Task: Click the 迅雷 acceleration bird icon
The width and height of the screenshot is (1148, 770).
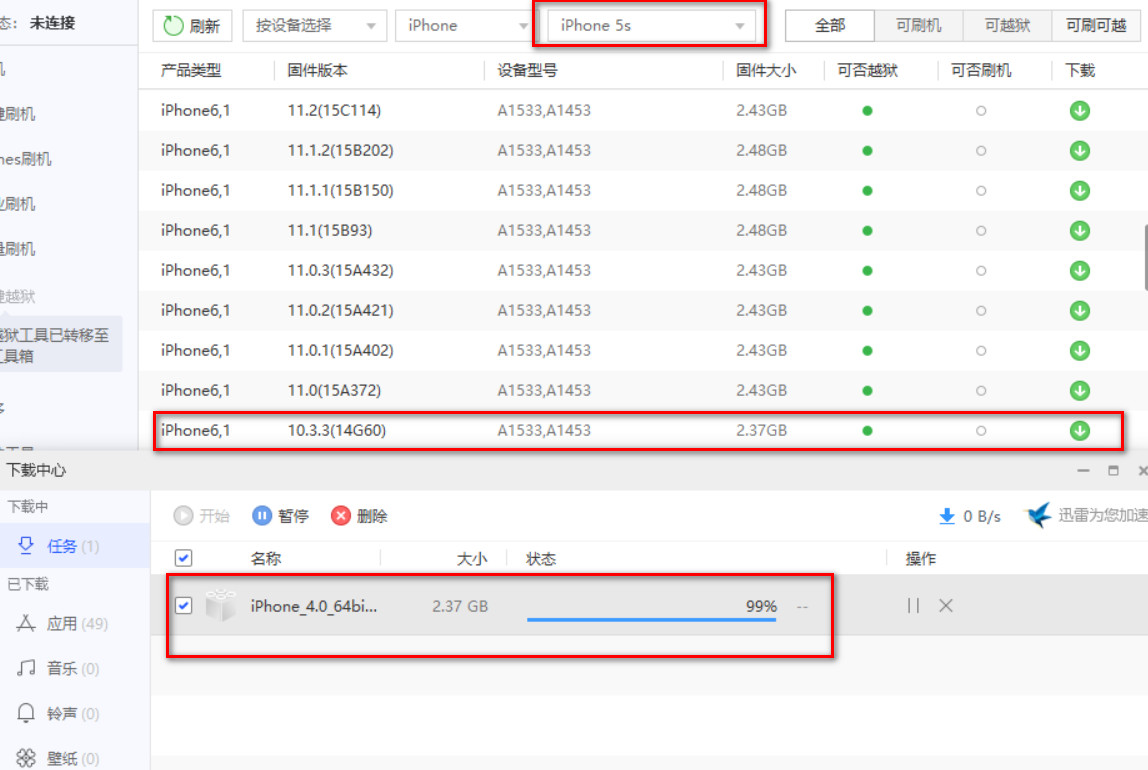Action: (1038, 515)
